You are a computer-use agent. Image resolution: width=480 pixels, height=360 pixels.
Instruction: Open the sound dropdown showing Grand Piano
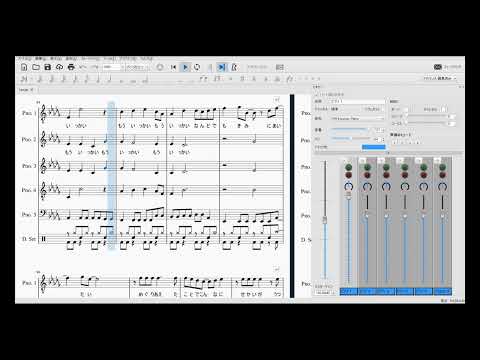[x=357, y=118]
